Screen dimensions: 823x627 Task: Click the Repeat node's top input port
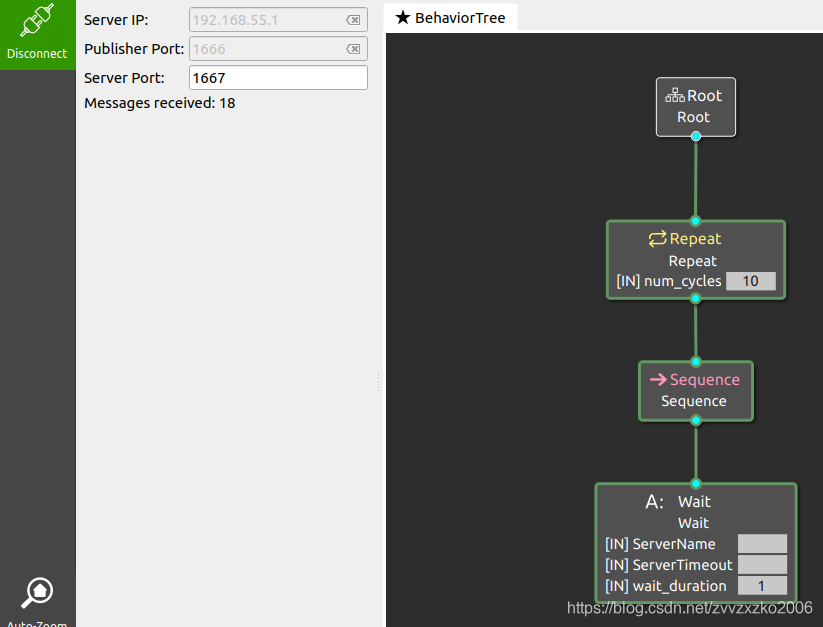tap(695, 221)
